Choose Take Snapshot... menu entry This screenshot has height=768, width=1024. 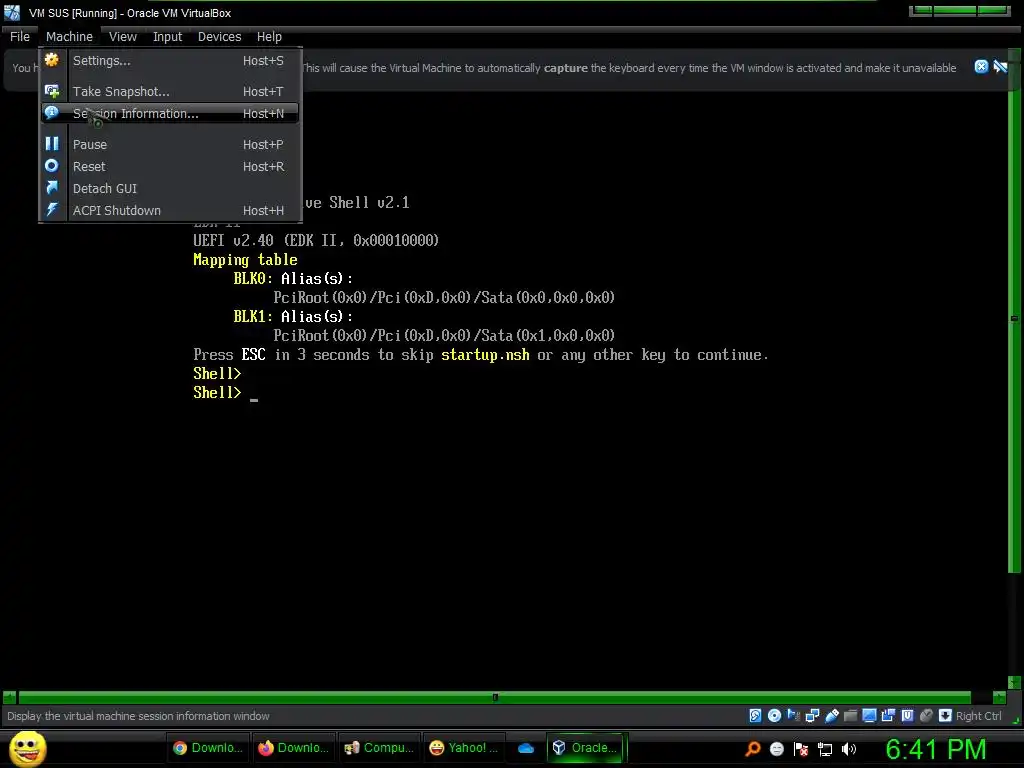tap(170, 91)
